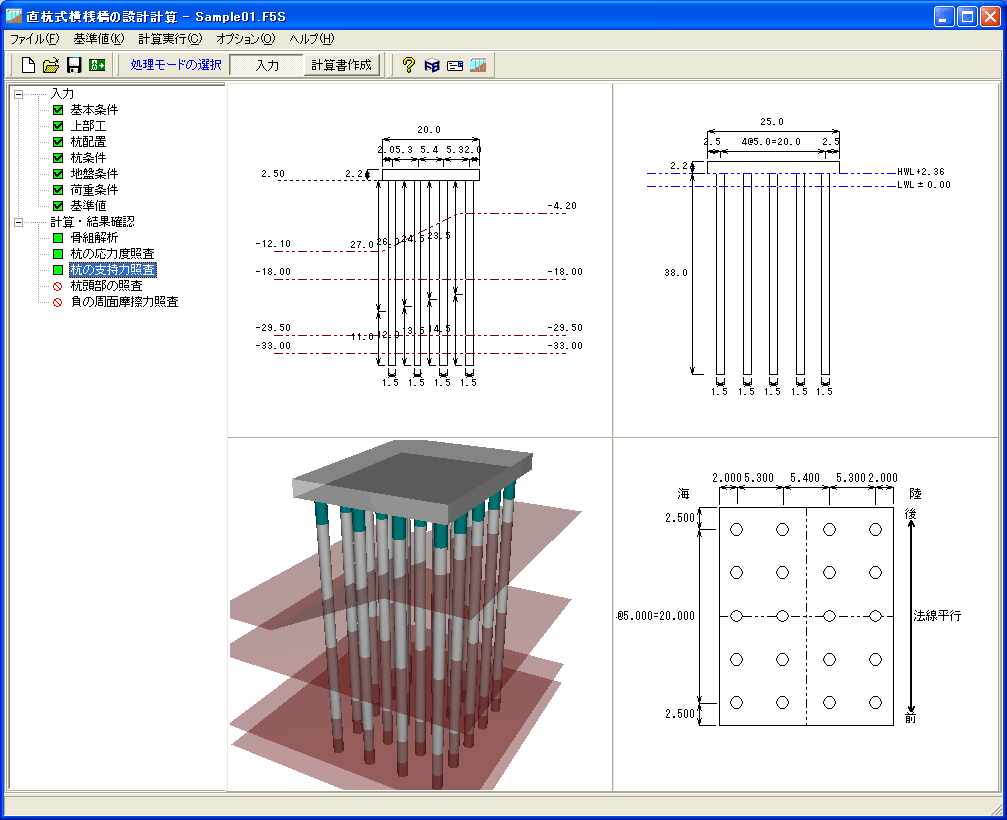1007x820 pixels.
Task: Create a new file with the blank-page icon
Action: click(28, 65)
